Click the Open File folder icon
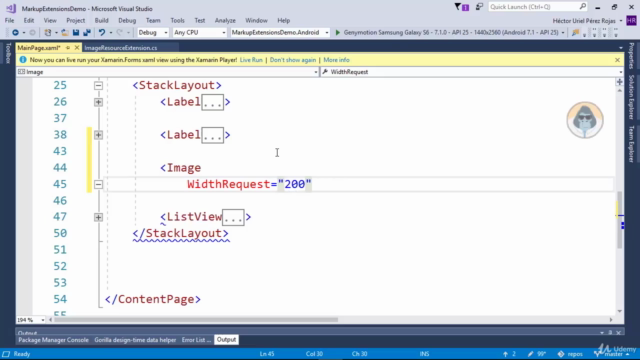 coord(64,33)
